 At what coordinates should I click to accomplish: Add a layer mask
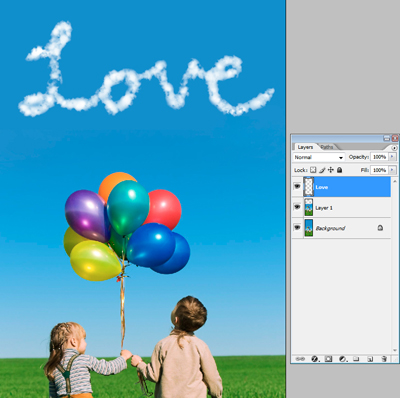coord(328,359)
